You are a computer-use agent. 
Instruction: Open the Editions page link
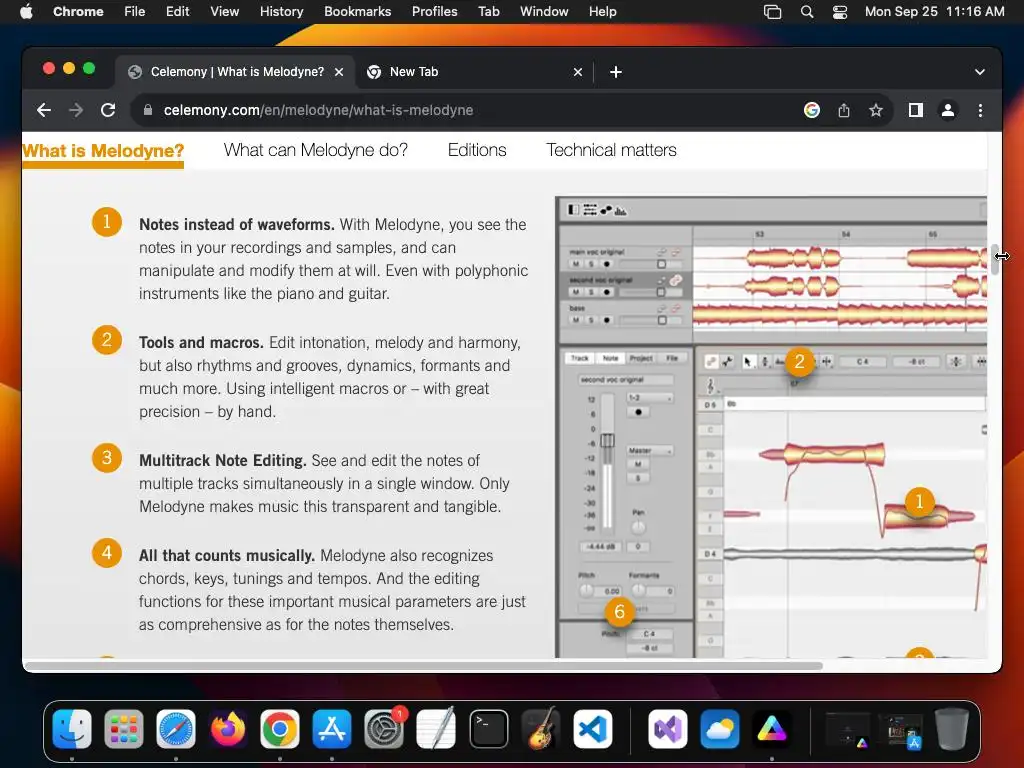click(477, 150)
